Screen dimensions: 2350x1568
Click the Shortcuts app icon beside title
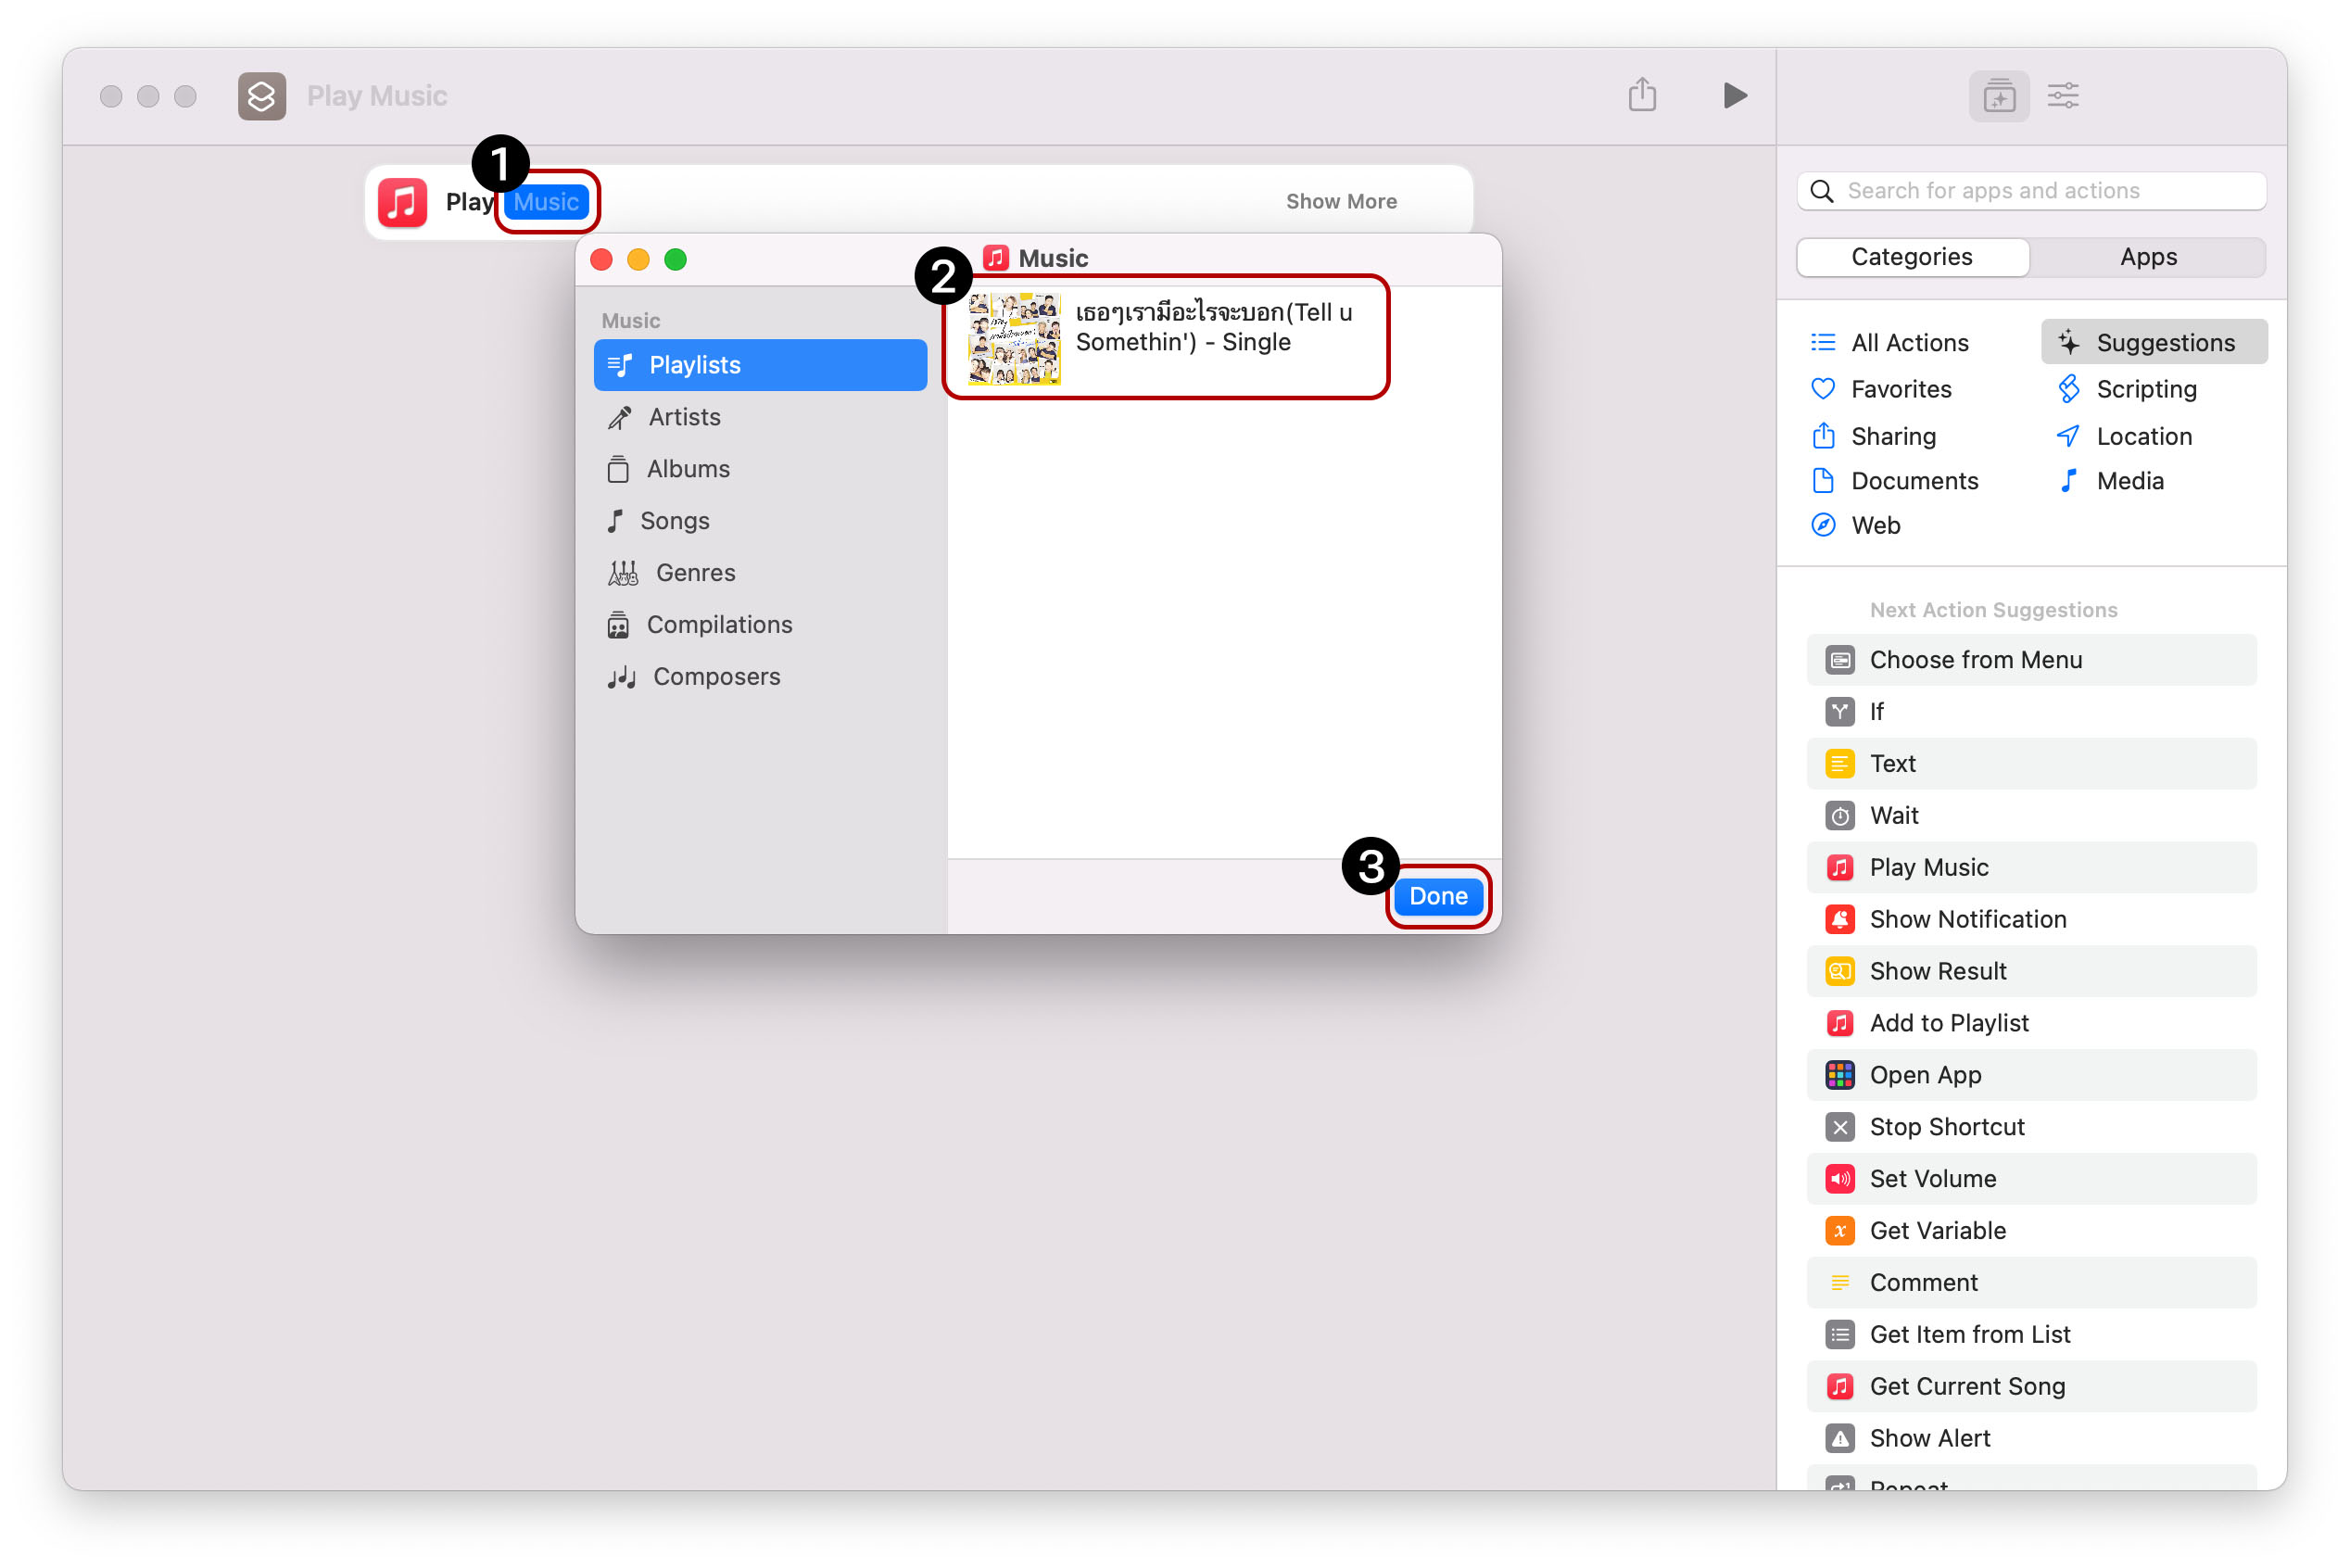(x=262, y=96)
